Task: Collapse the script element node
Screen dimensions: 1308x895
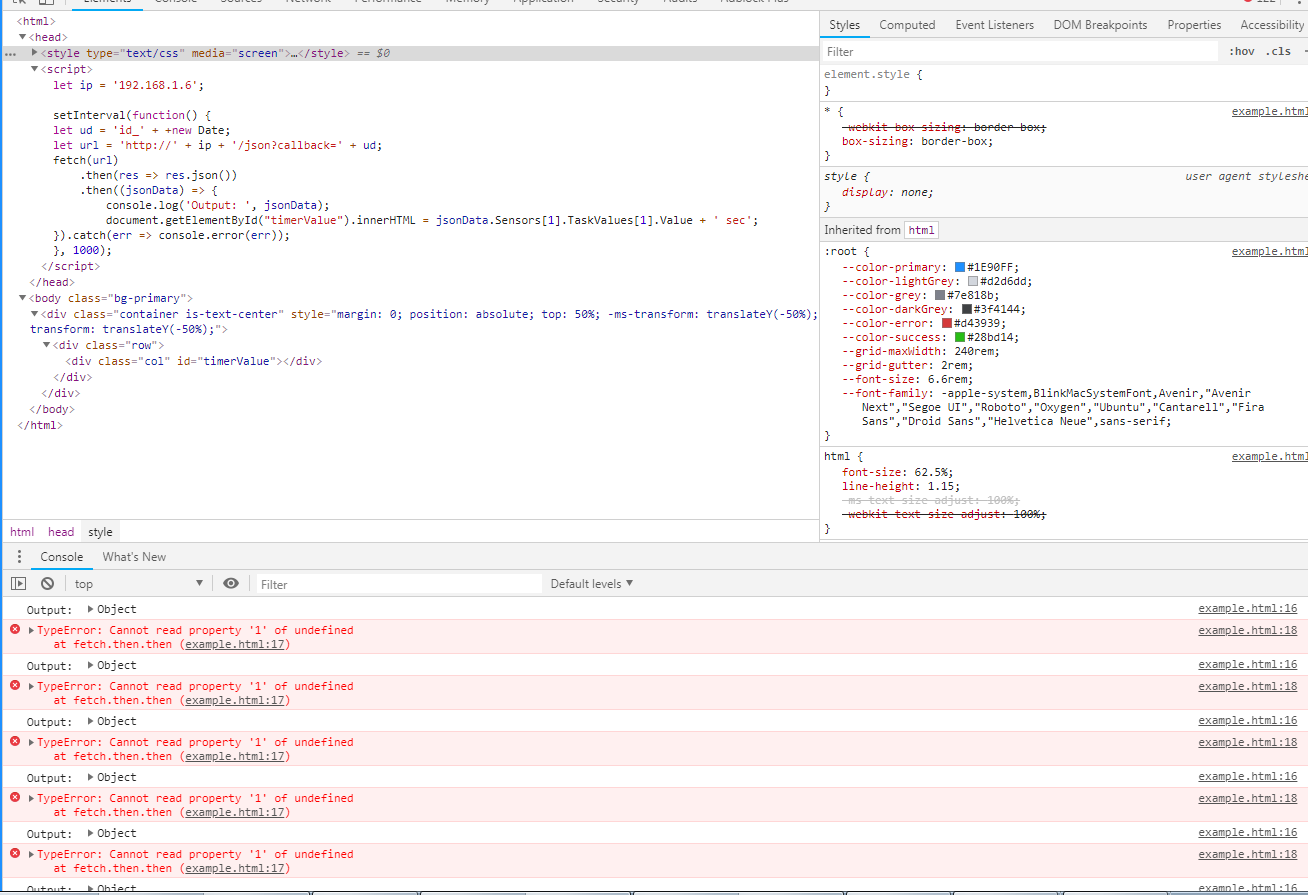Action: pyautogui.click(x=35, y=69)
